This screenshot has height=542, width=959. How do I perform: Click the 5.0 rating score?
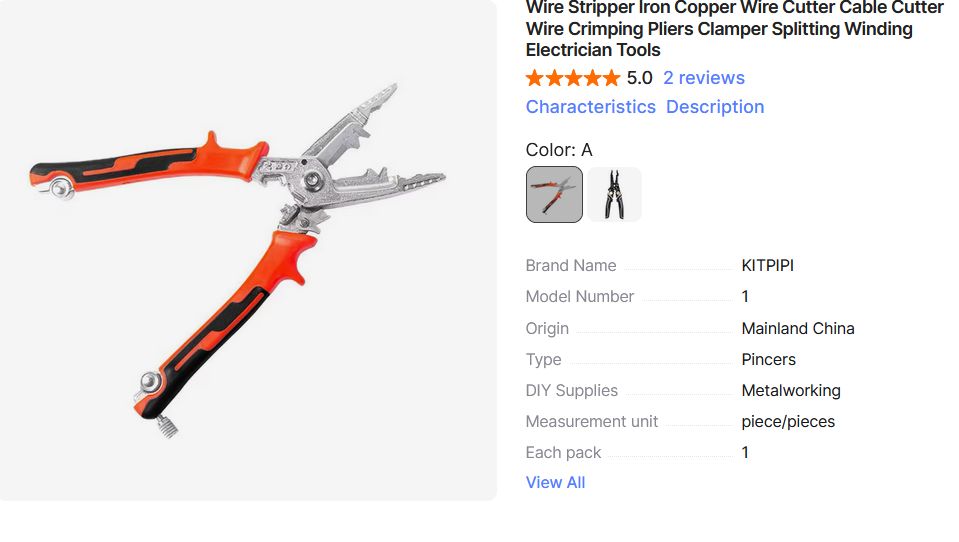640,78
